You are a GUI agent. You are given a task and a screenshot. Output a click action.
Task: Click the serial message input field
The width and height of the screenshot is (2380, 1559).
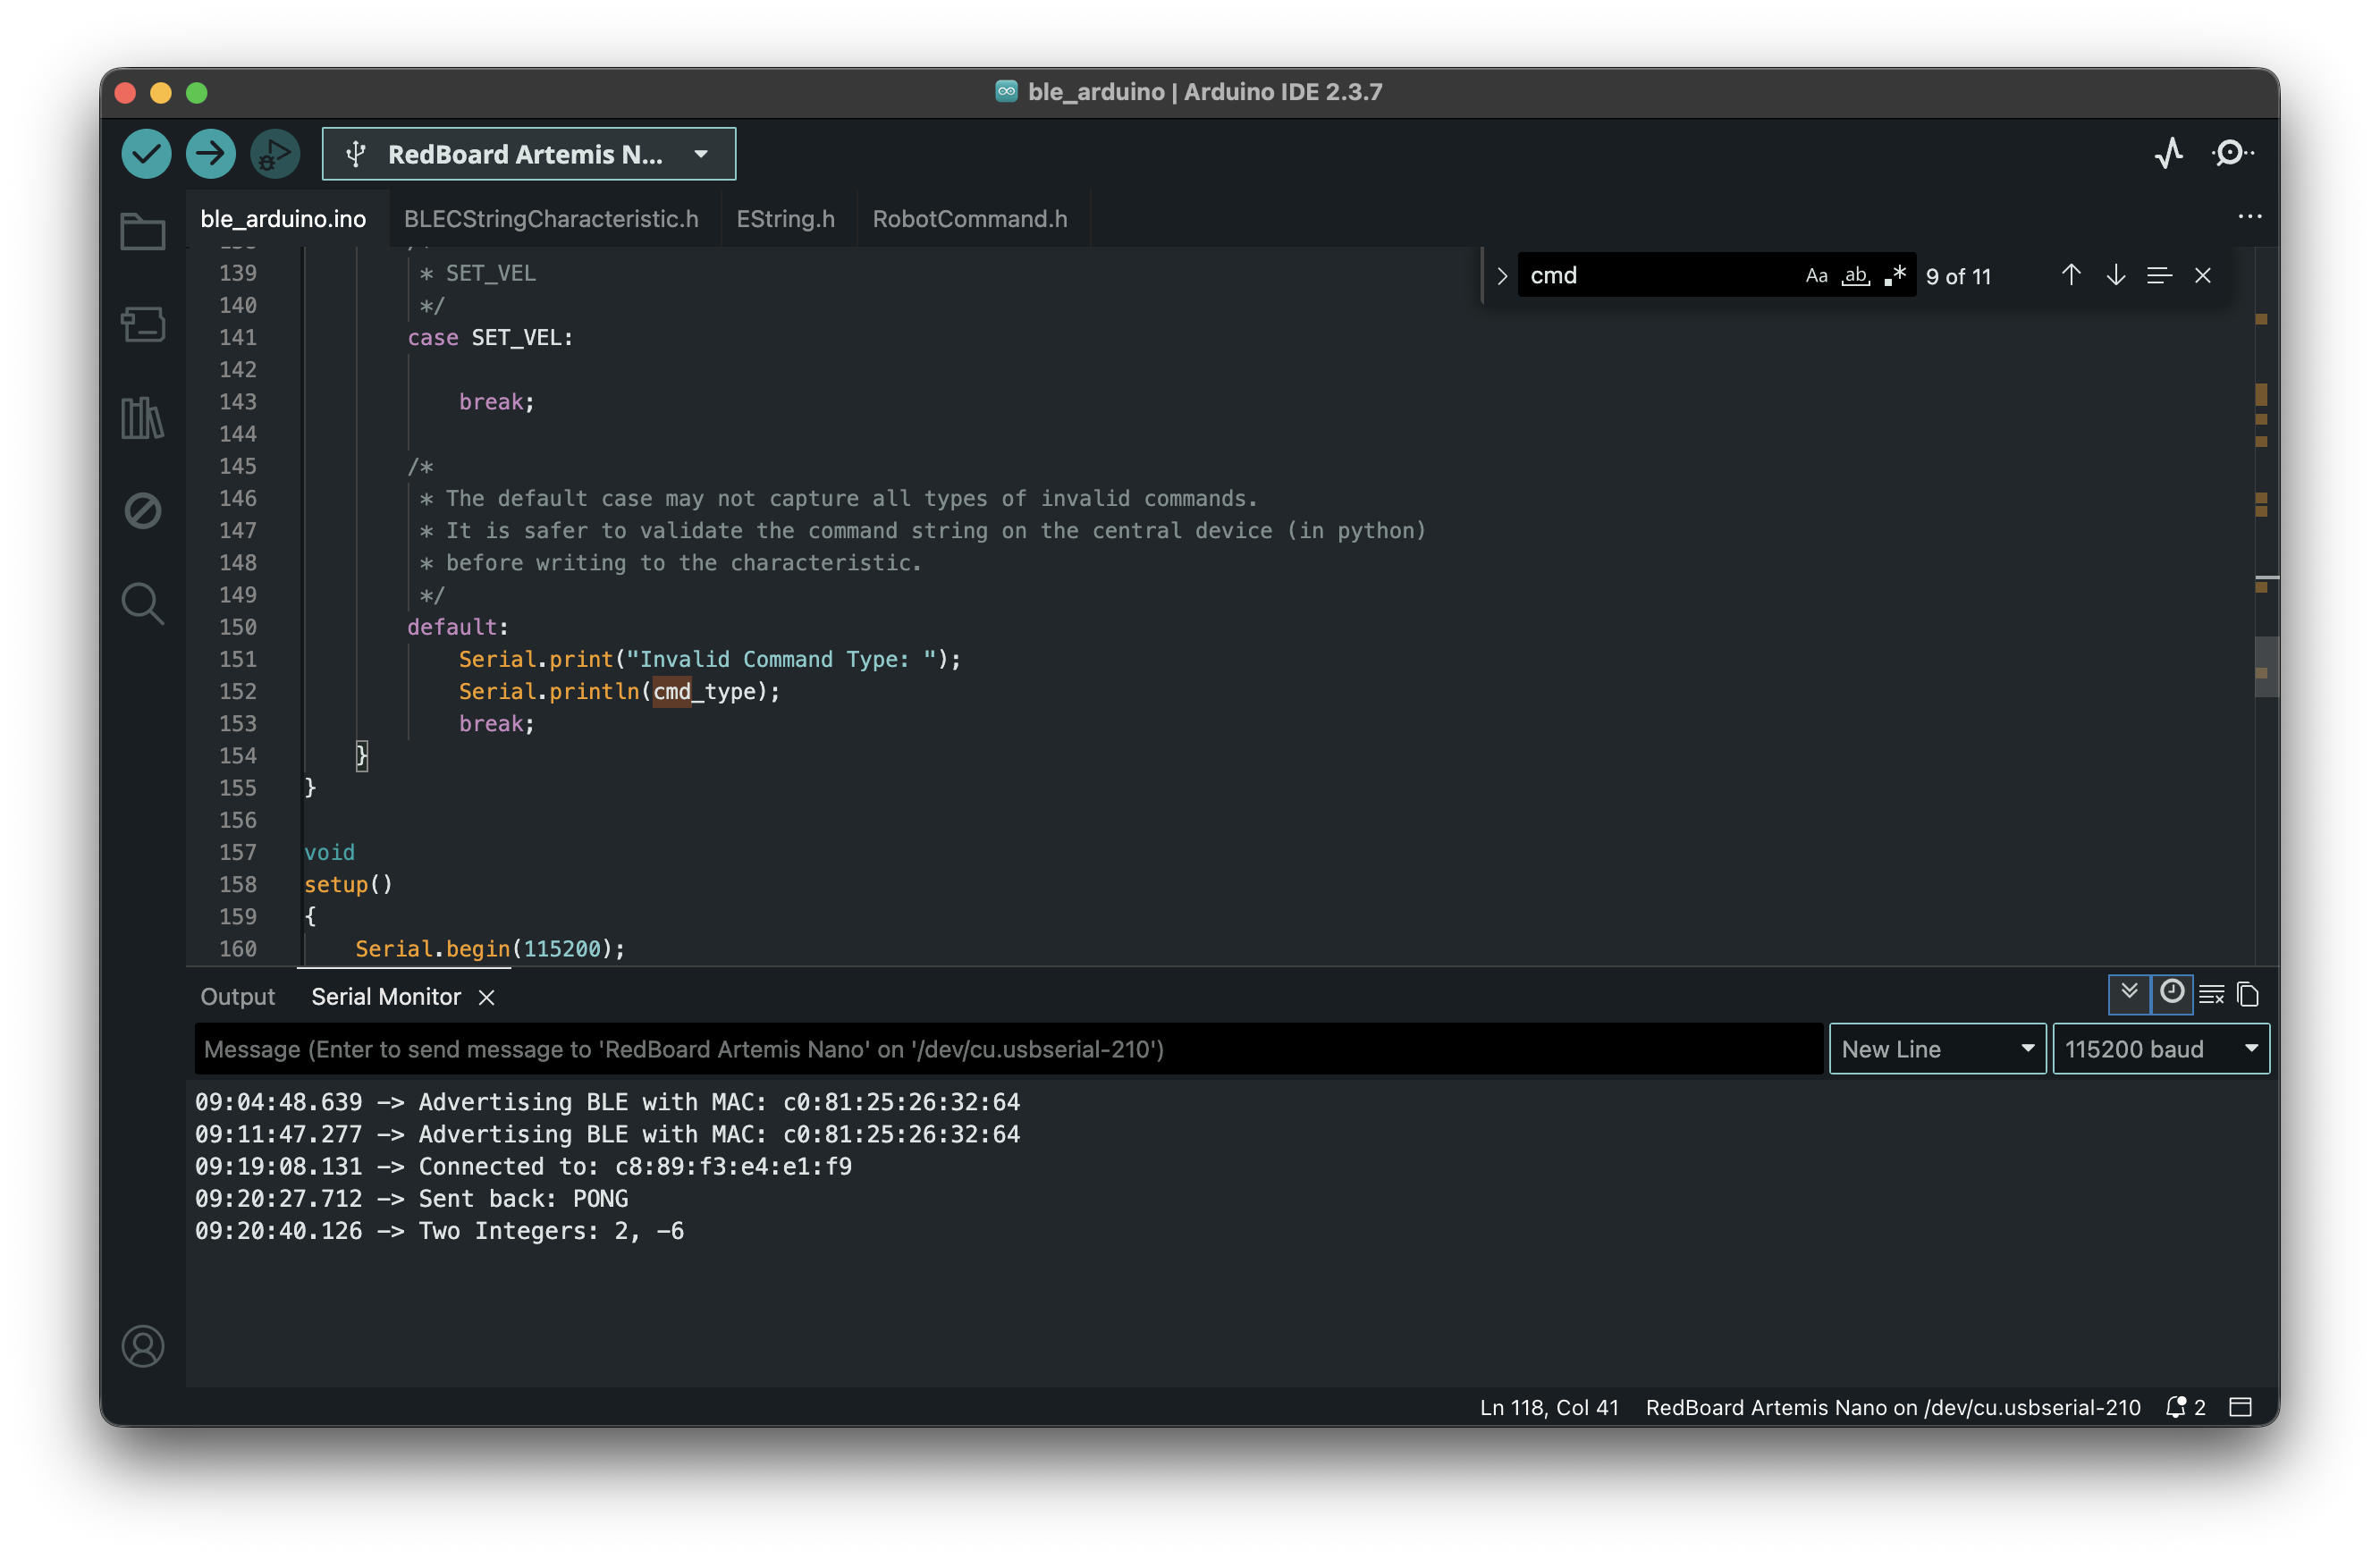1008,1049
